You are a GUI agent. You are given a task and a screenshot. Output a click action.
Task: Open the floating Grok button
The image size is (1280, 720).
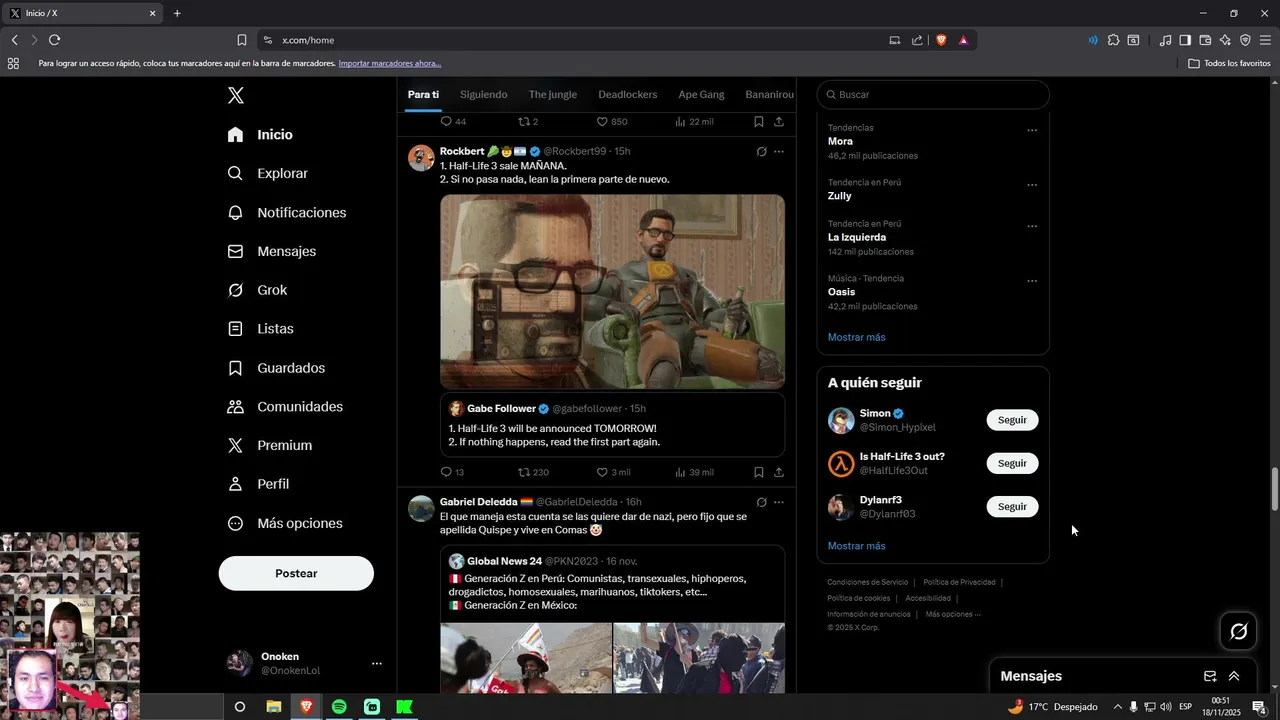(1239, 631)
